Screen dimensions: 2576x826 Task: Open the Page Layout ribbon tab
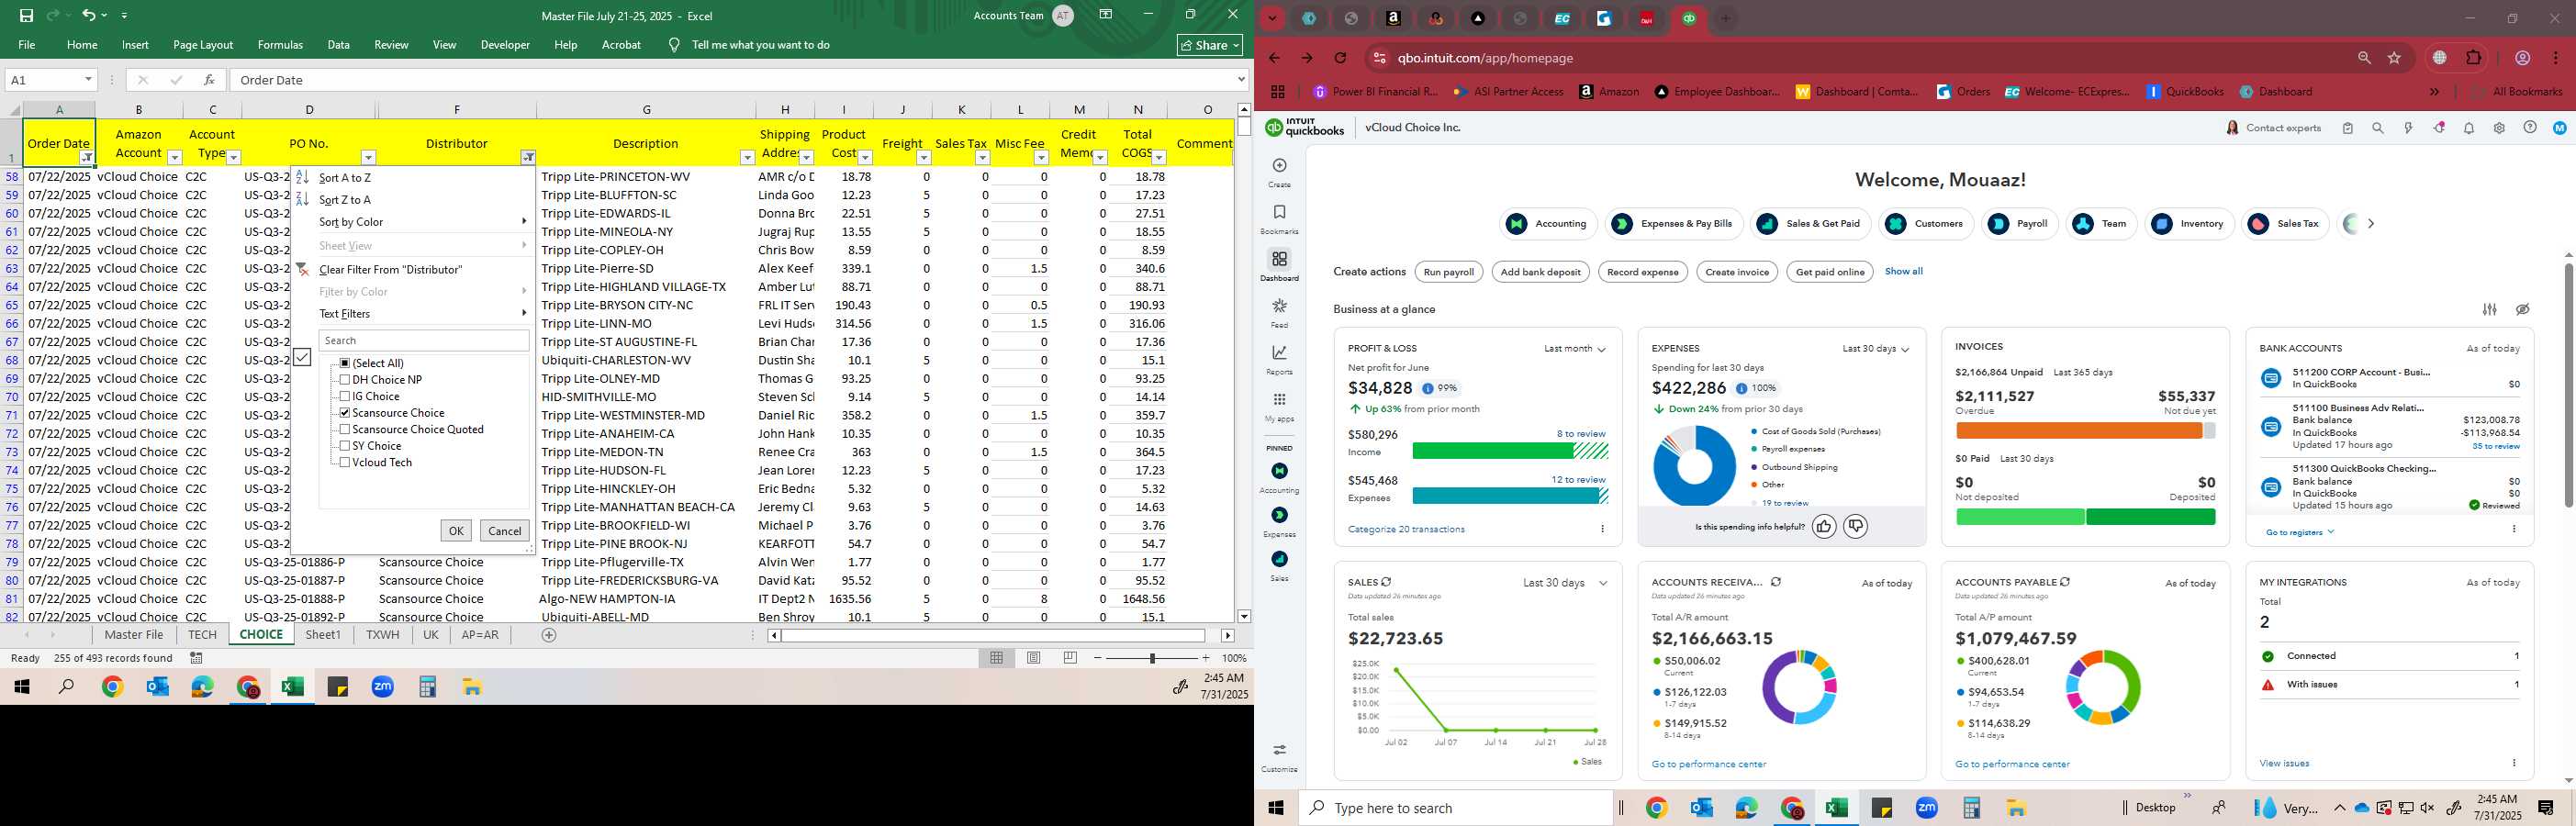click(x=203, y=45)
